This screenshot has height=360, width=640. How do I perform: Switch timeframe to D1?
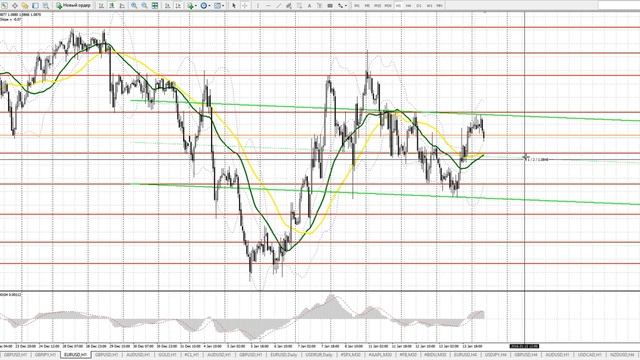tap(419, 6)
